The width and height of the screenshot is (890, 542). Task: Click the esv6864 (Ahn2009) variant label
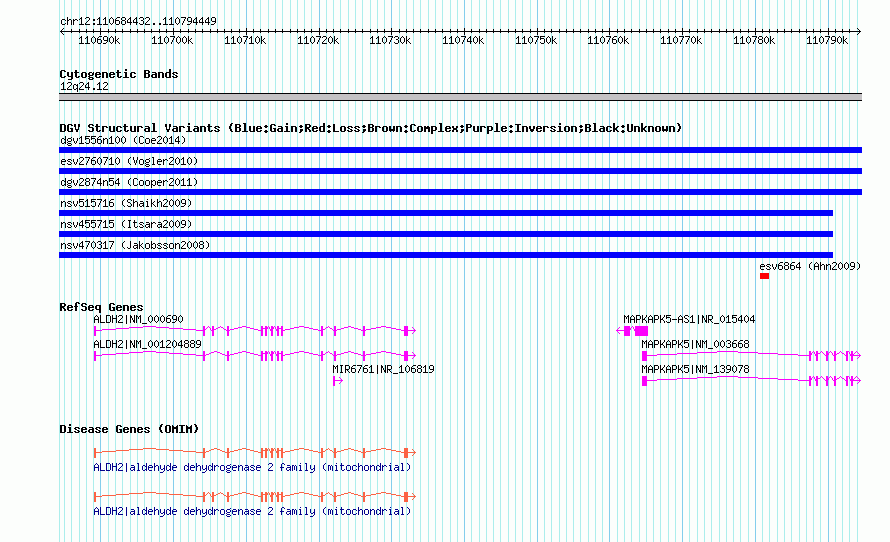[x=810, y=266]
